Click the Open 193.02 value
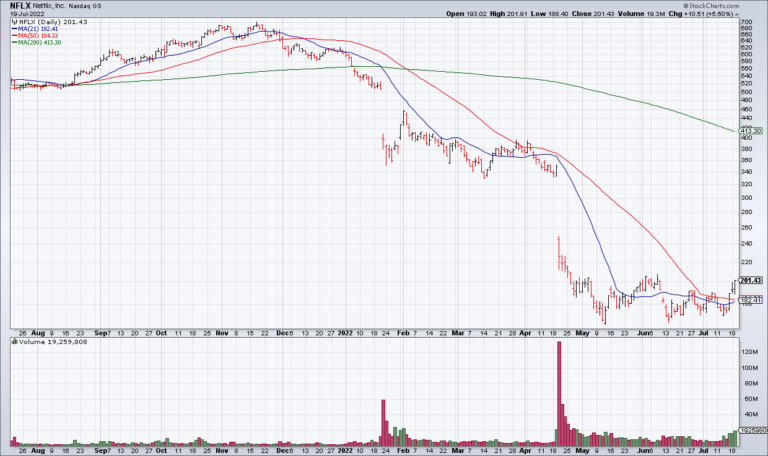 pos(466,14)
